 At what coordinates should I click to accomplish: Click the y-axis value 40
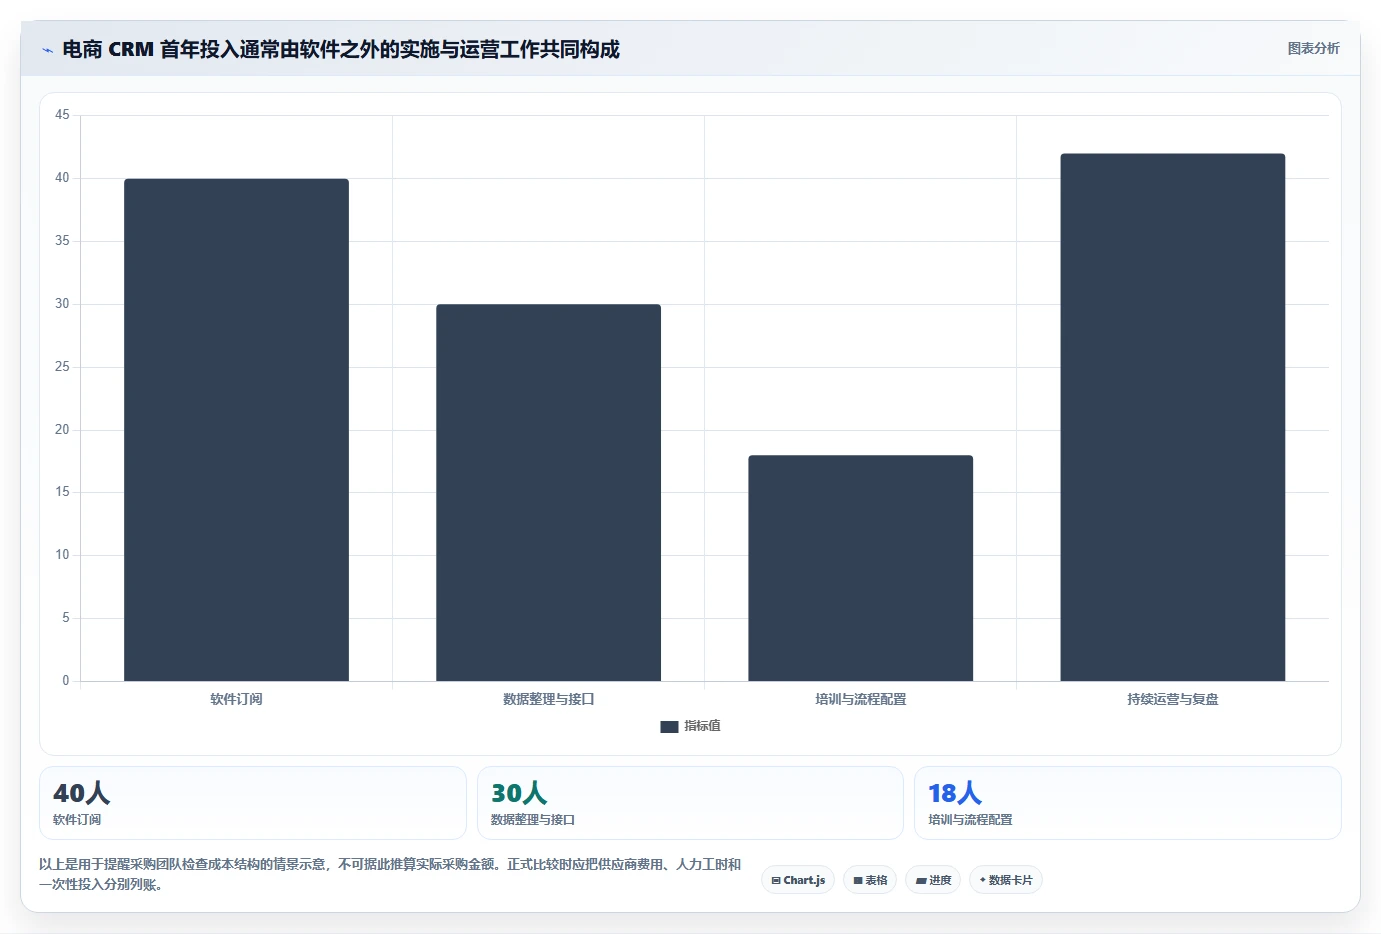62,178
